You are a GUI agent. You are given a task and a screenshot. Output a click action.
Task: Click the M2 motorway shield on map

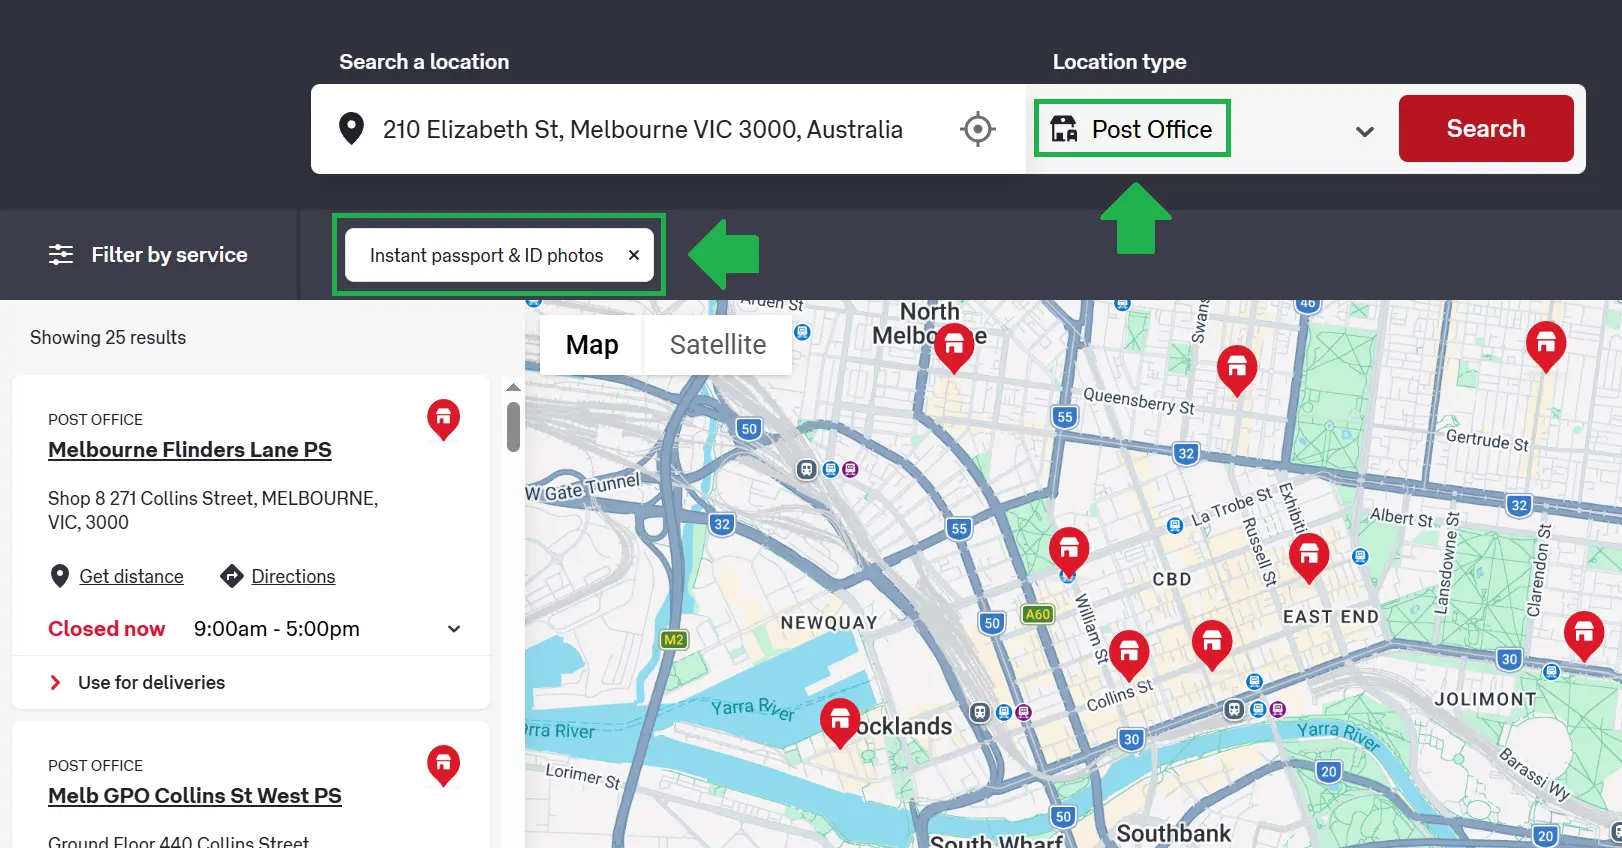[x=674, y=640]
